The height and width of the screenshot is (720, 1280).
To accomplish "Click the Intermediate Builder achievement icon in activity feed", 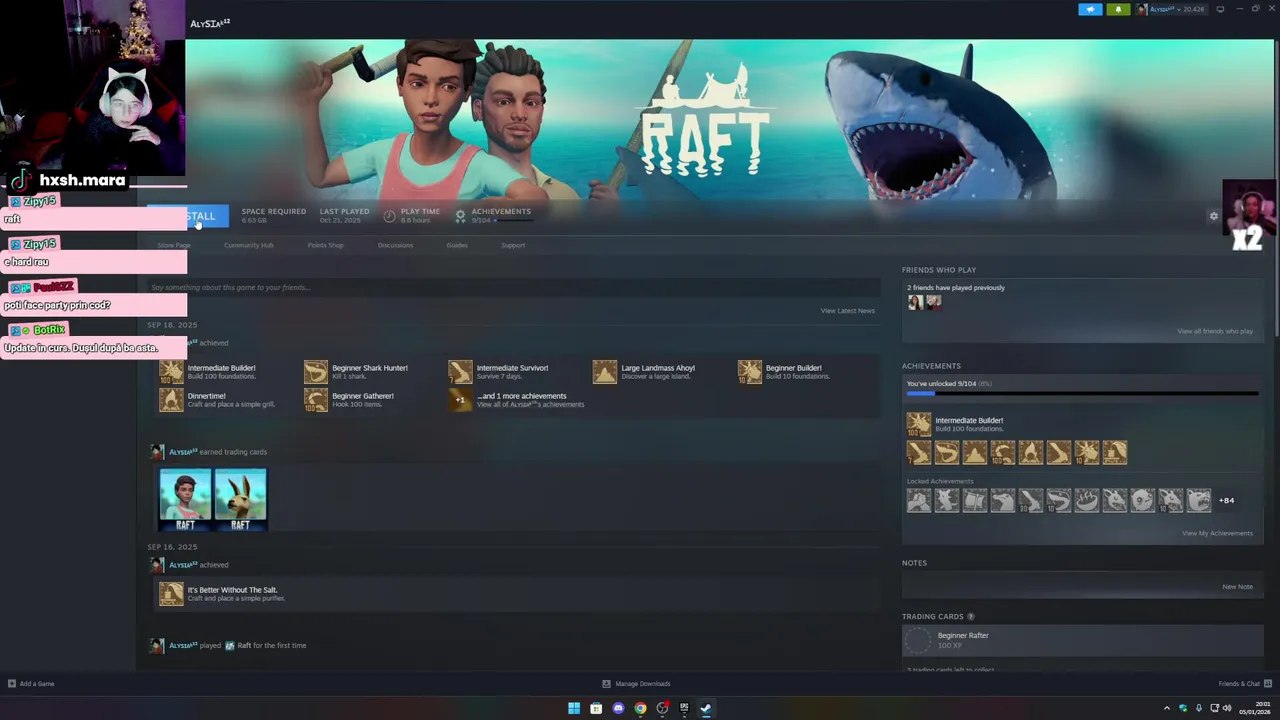I will [171, 372].
